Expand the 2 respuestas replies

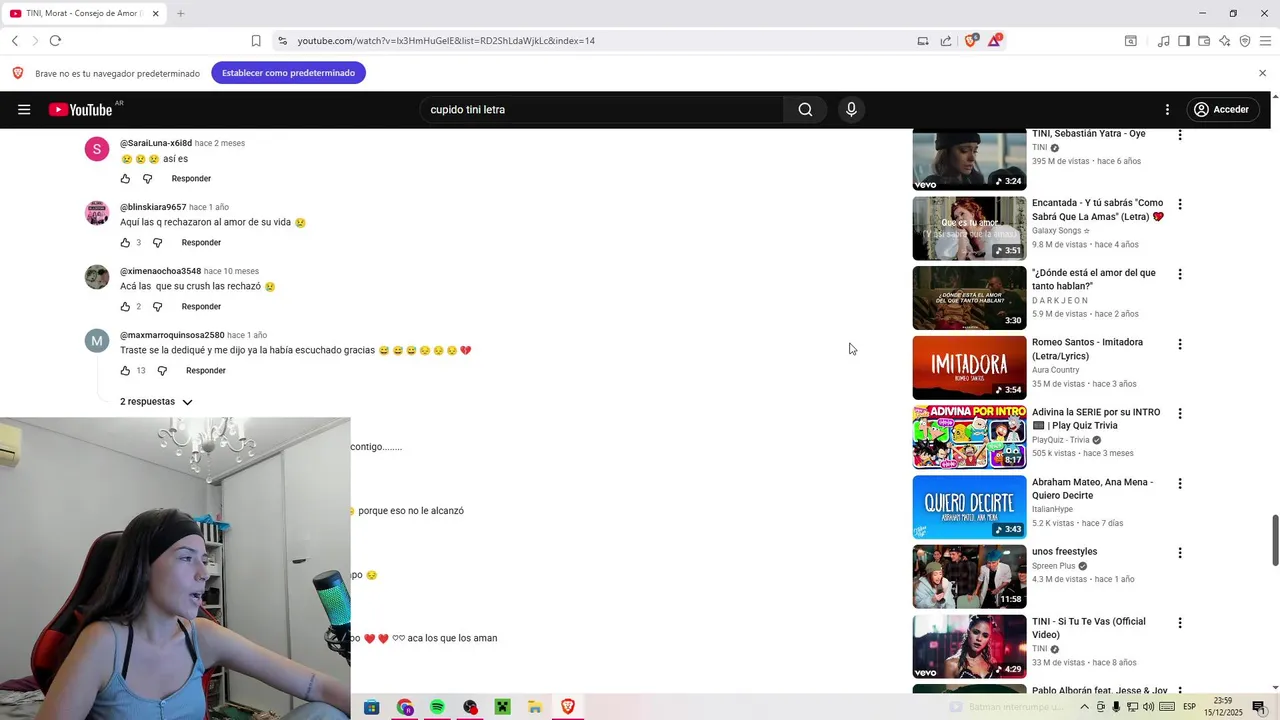click(156, 402)
